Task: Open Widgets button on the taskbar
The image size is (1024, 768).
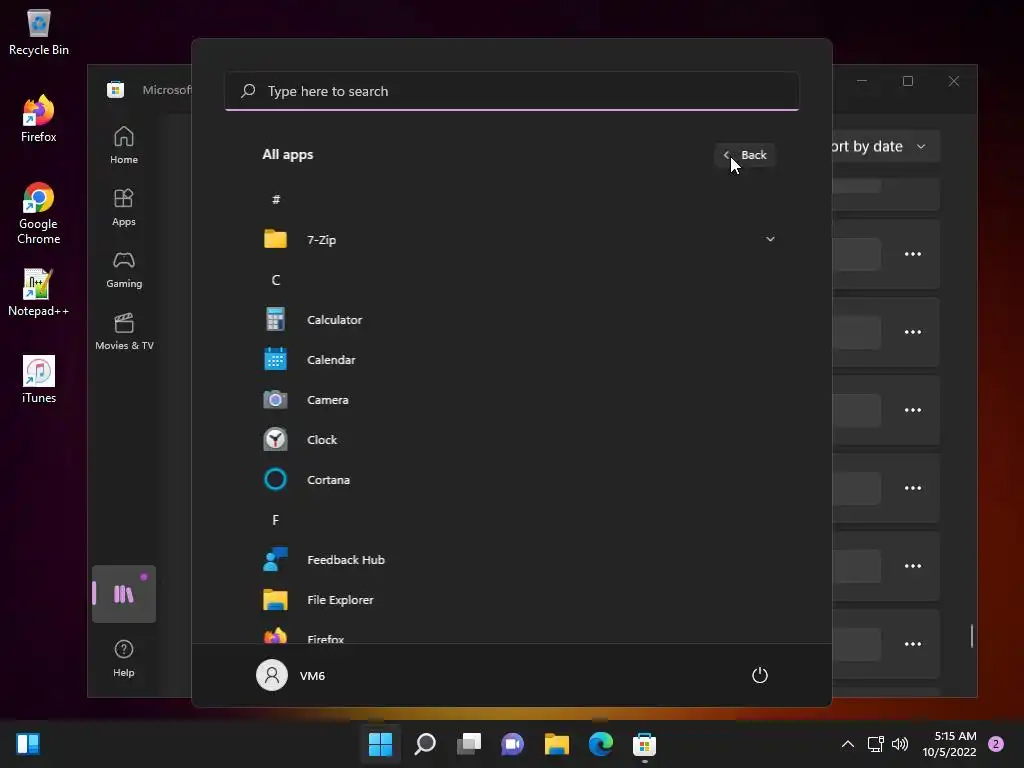Action: (x=28, y=744)
